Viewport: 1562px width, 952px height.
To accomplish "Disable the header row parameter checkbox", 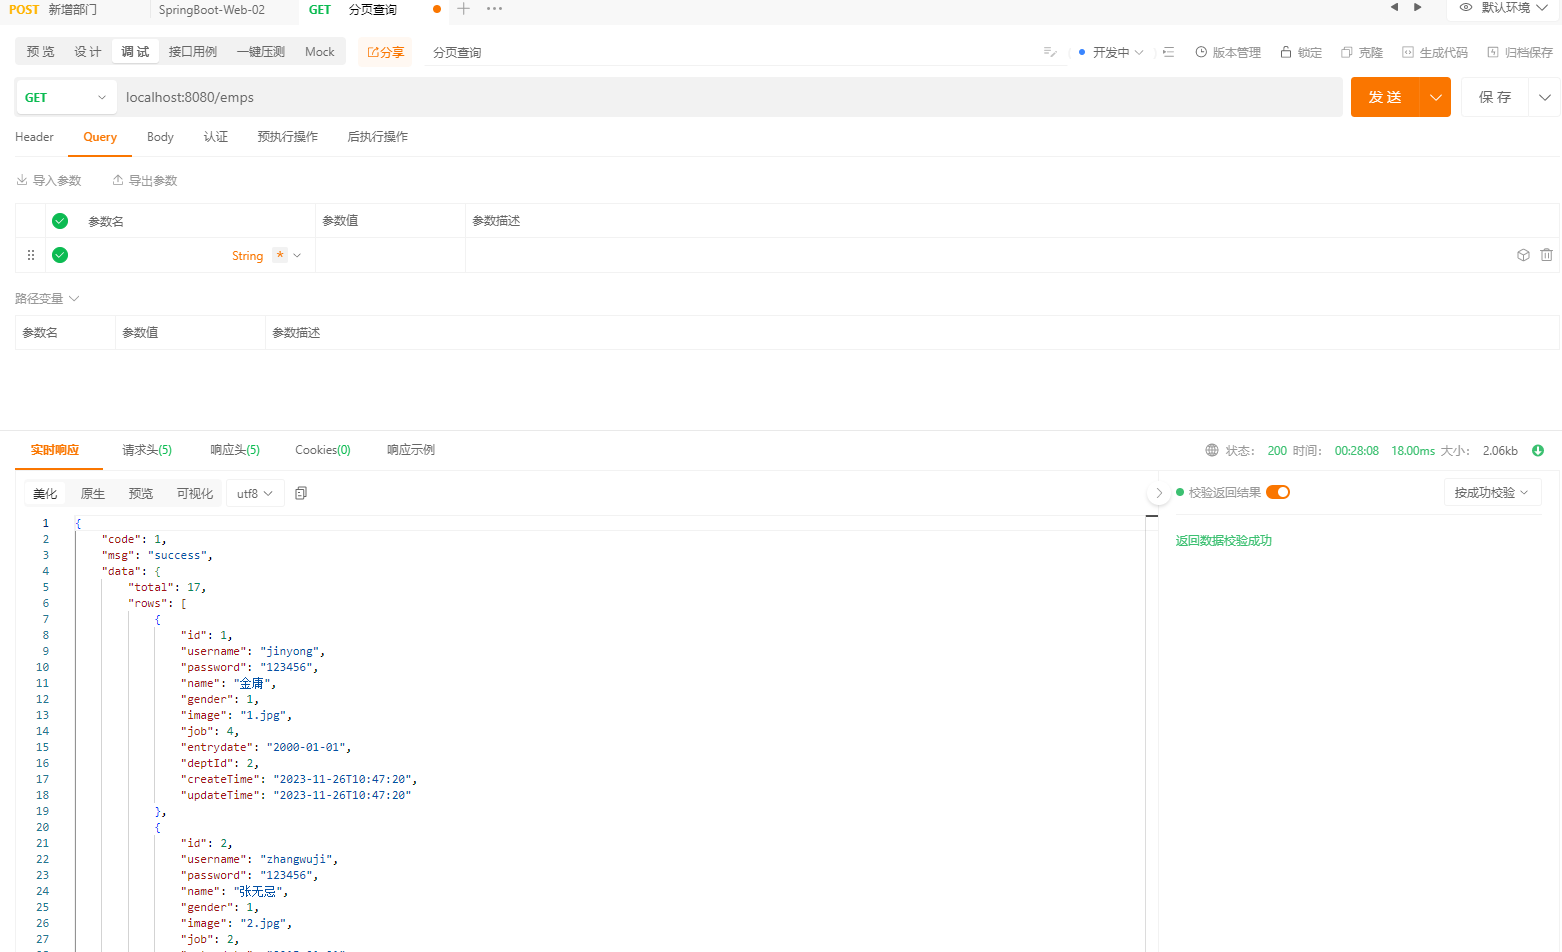I will [60, 220].
